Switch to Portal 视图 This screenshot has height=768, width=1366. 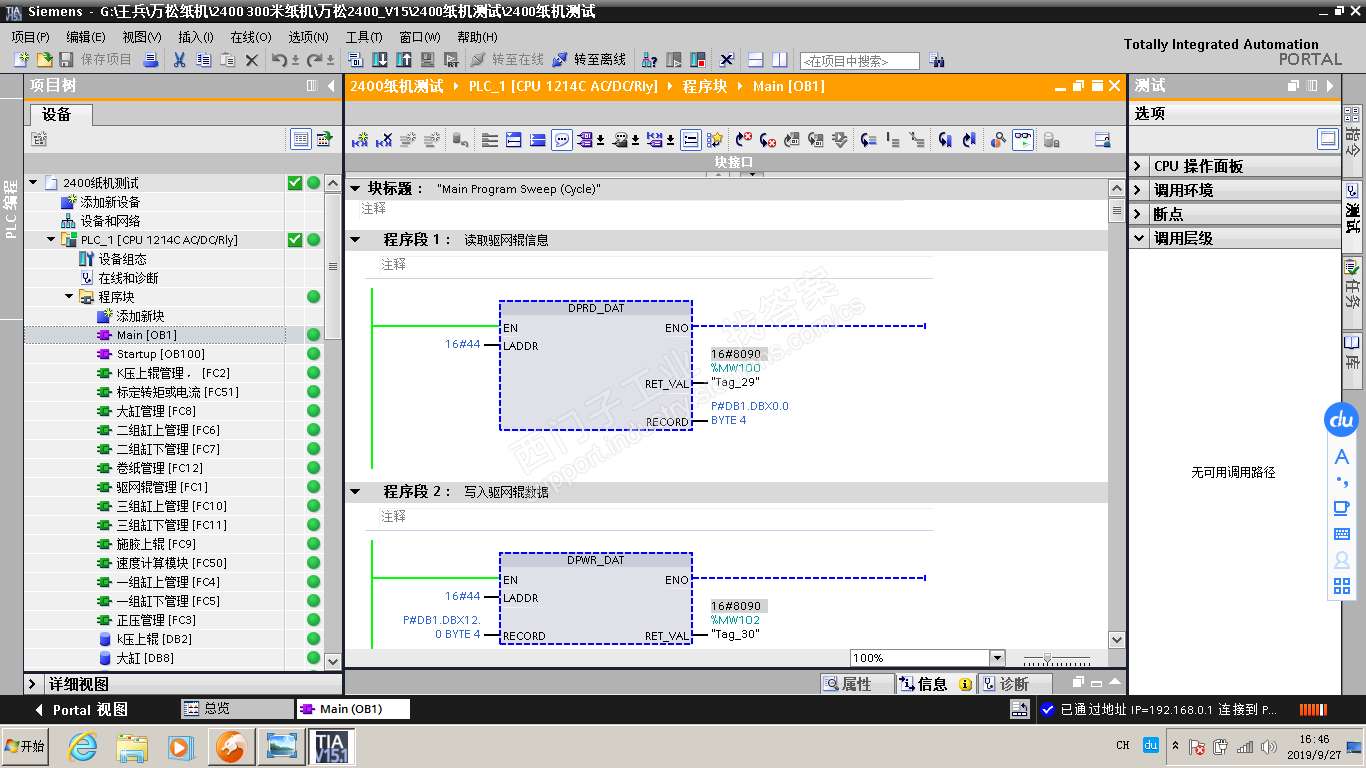[x=81, y=710]
